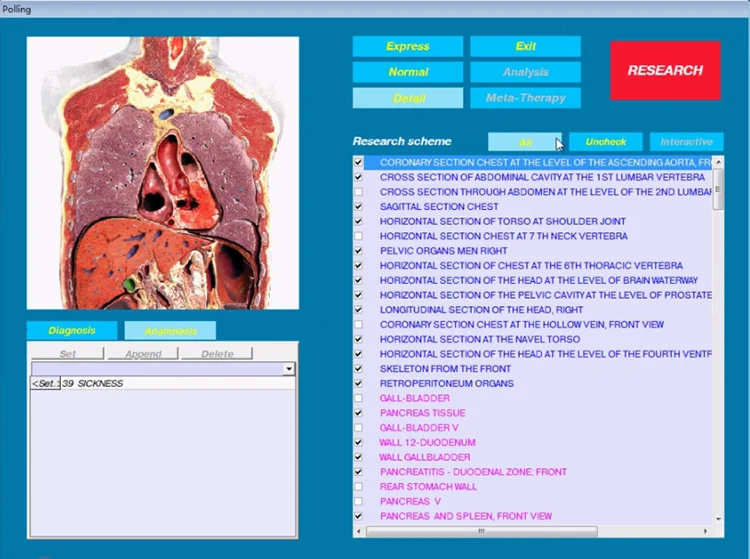
Task: Open the diagnosis combo box dropdown arrow
Action: [289, 369]
